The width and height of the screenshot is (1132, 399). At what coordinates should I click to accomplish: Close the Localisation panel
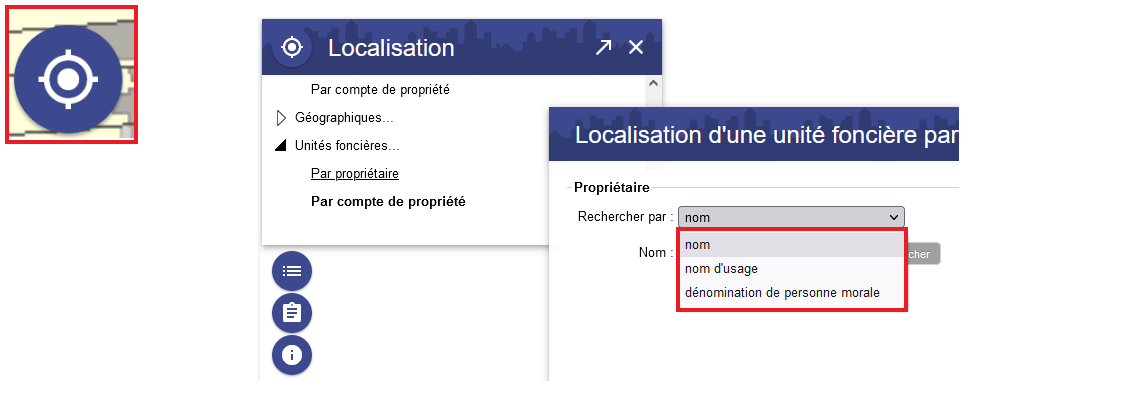[635, 48]
